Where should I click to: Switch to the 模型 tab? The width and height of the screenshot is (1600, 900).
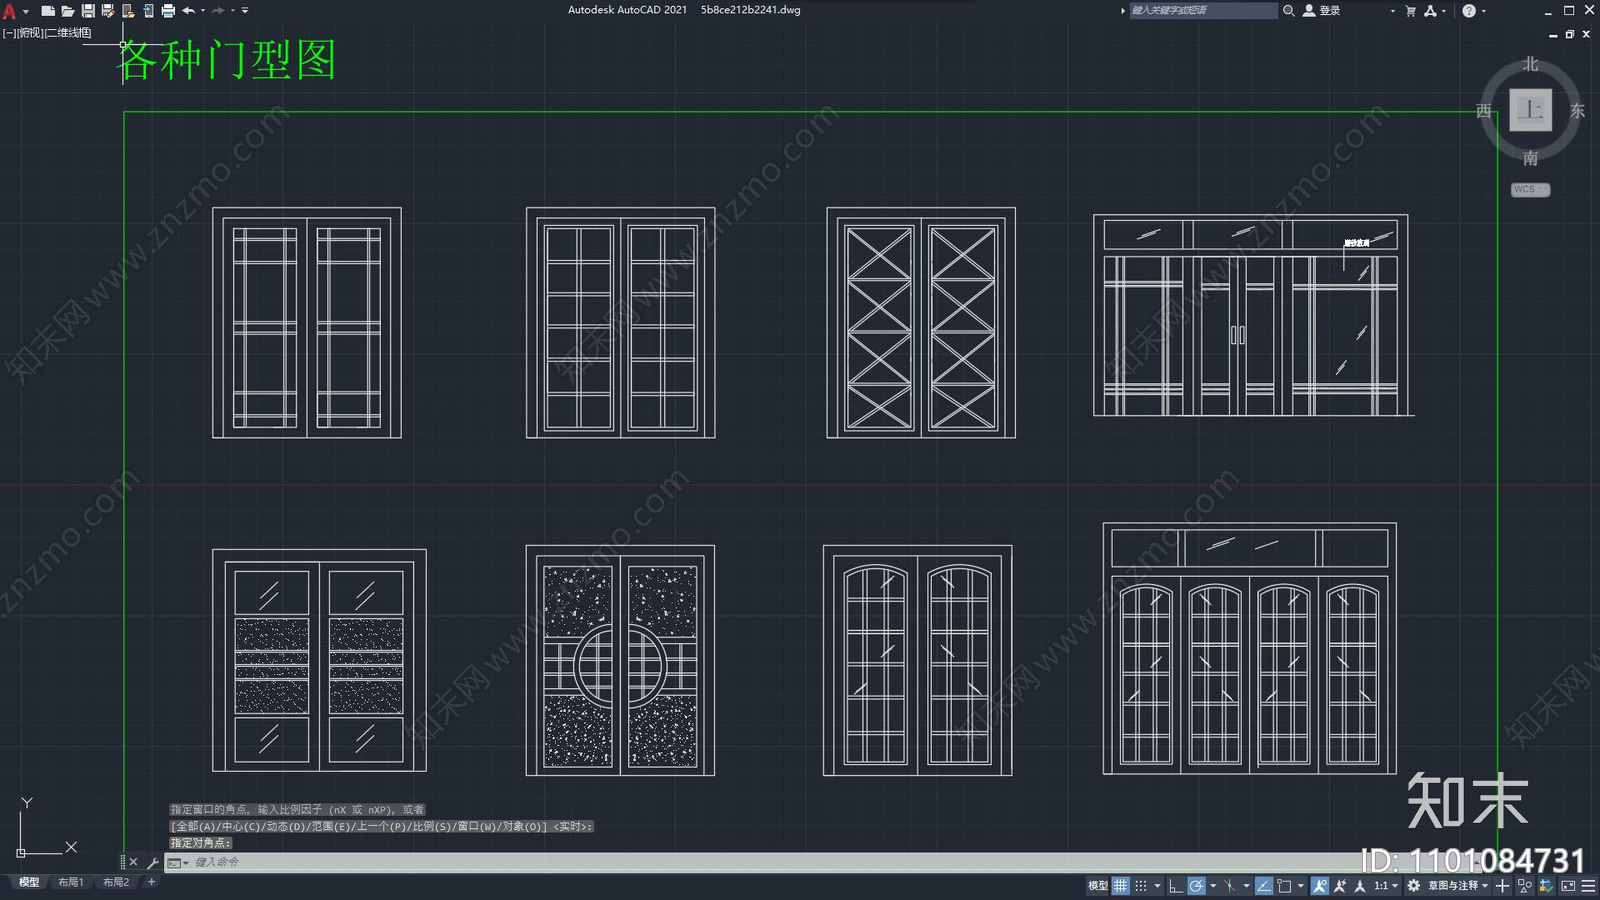point(29,882)
